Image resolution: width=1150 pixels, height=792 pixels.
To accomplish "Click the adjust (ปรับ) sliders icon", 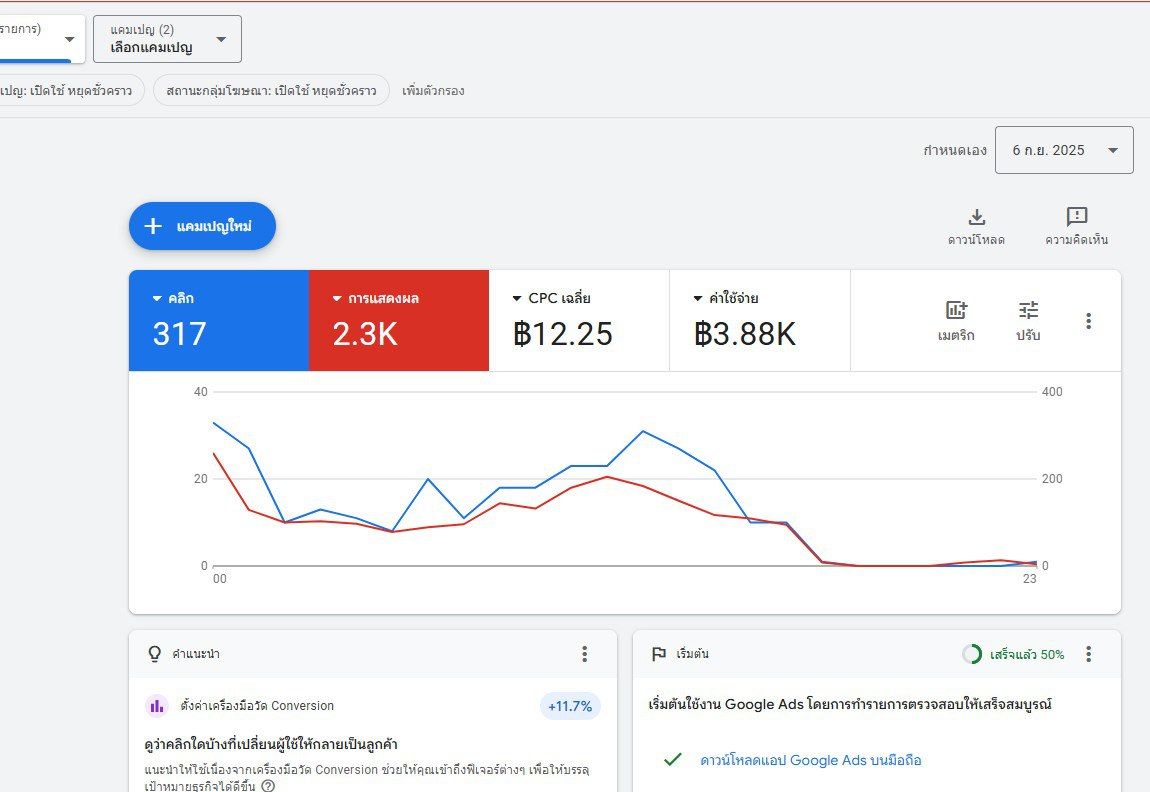I will click(x=1028, y=310).
